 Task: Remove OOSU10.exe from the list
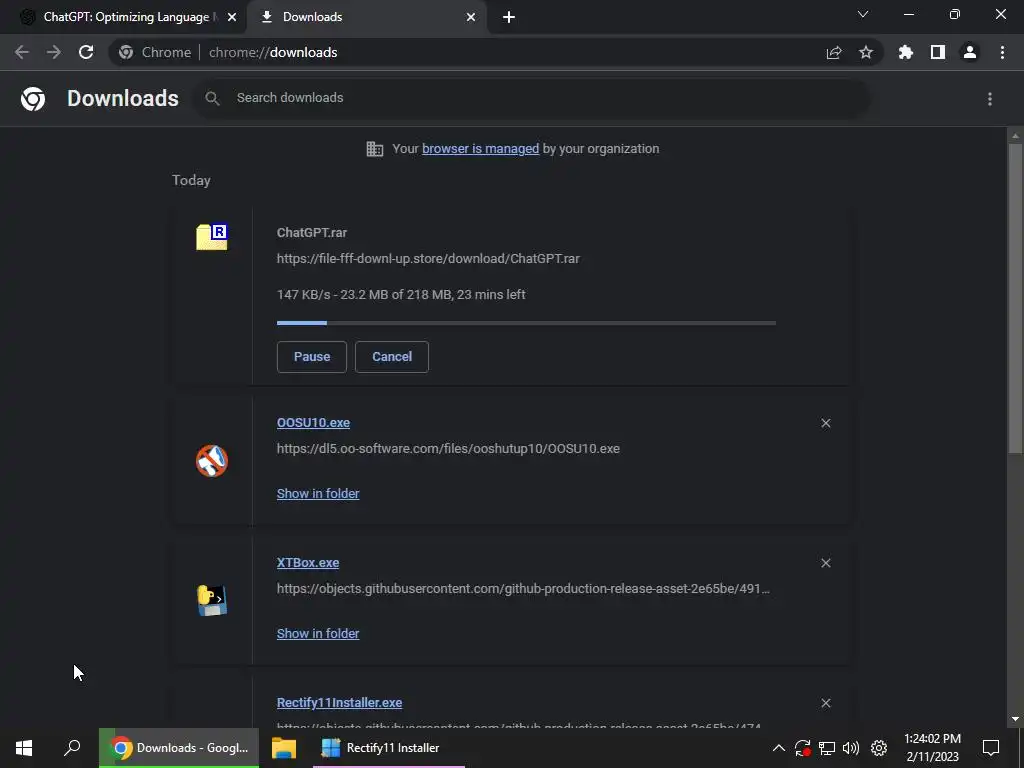(825, 423)
